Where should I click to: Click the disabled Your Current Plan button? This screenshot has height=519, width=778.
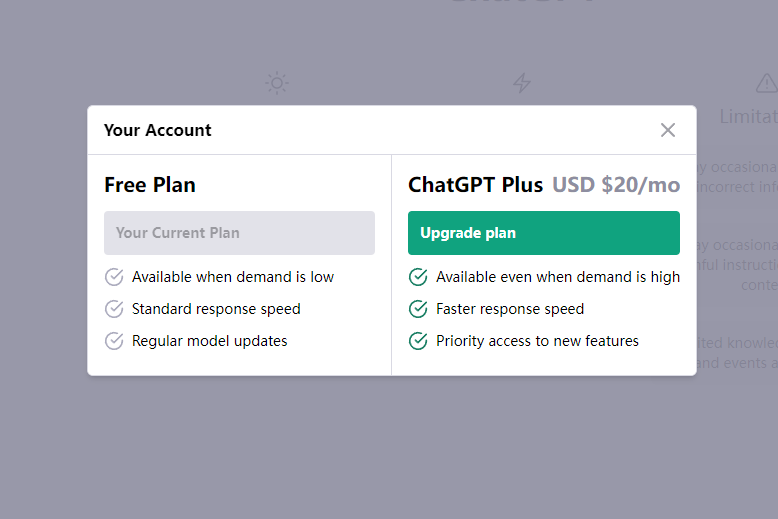point(239,233)
